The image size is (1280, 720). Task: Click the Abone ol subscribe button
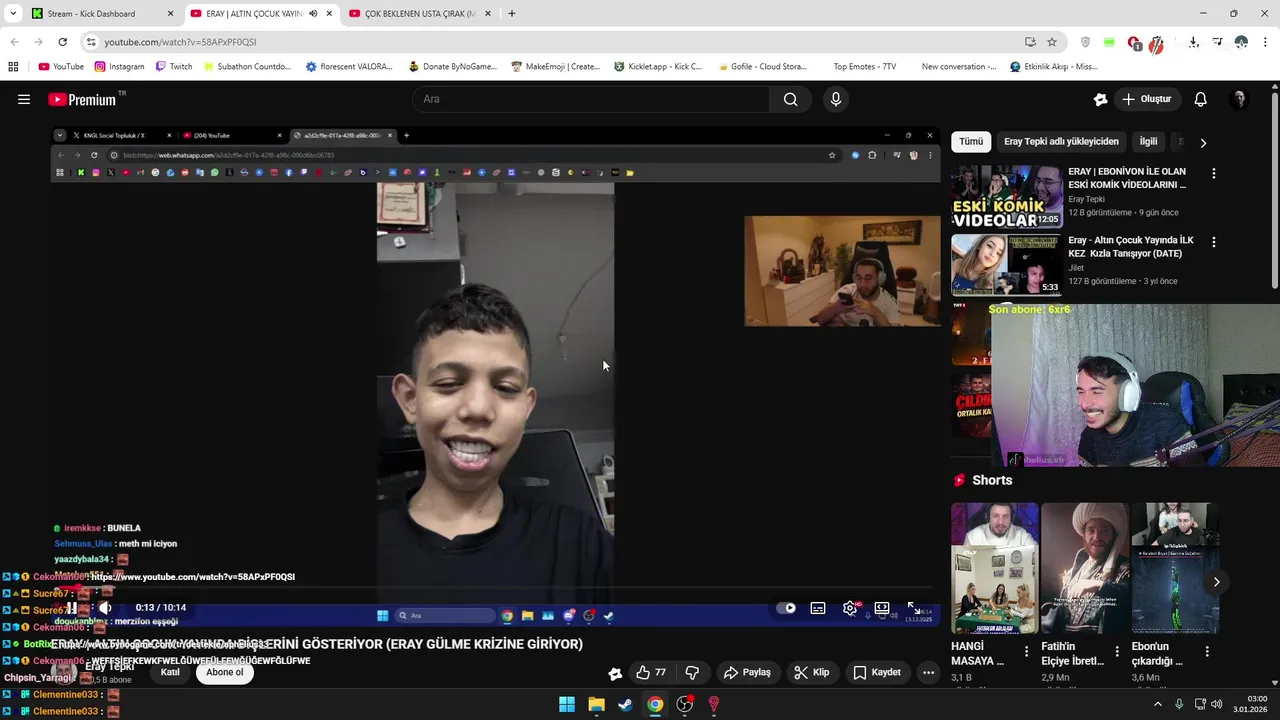(225, 672)
